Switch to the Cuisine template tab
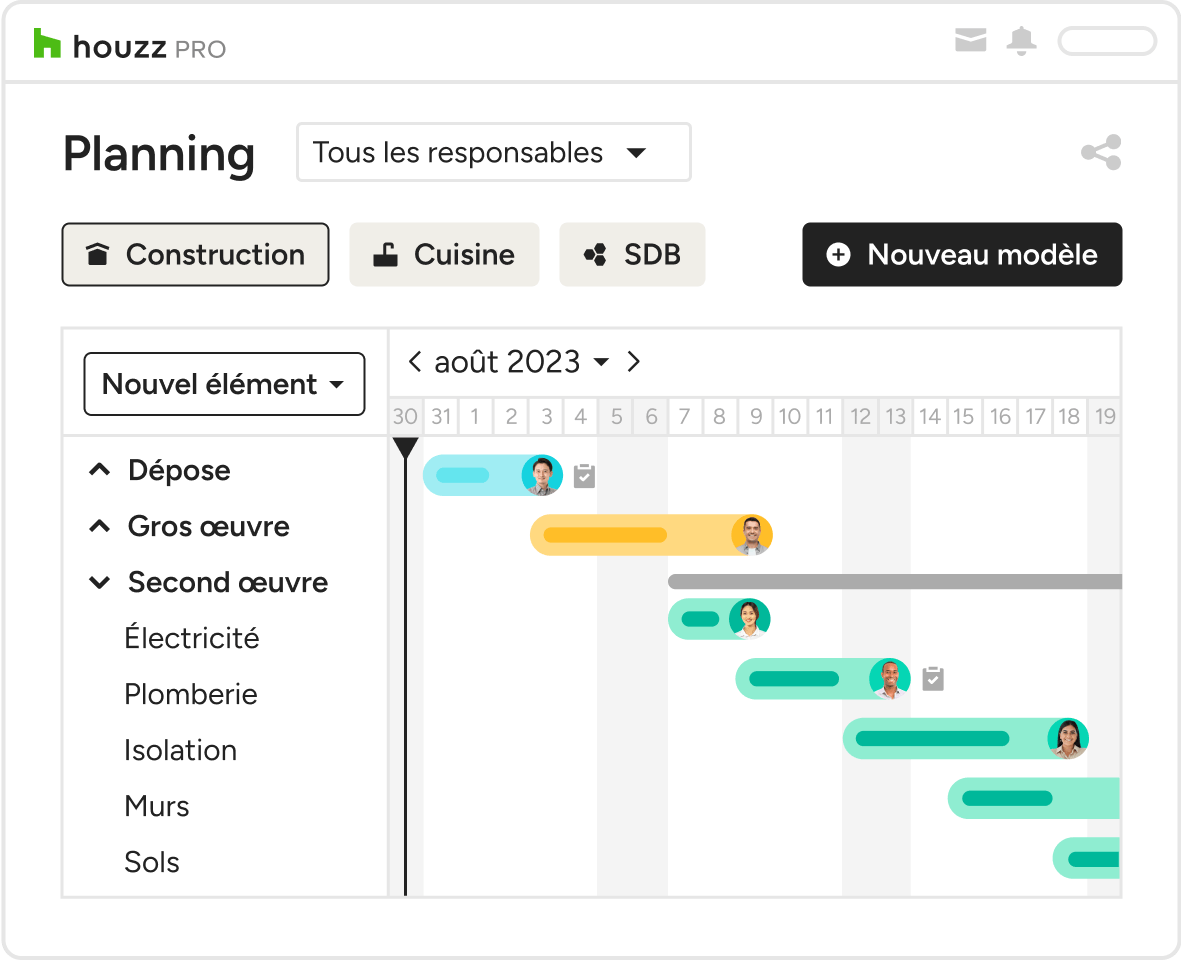Viewport: 1181px width, 960px height. [x=444, y=255]
